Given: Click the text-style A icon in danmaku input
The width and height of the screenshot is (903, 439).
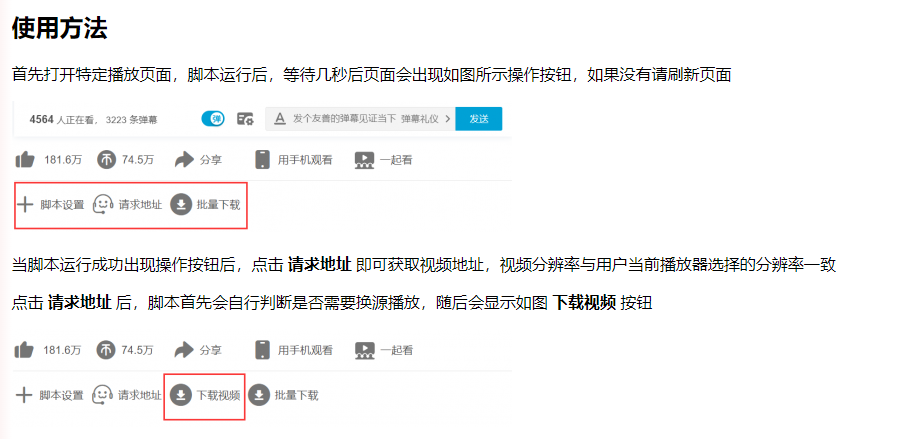Looking at the screenshot, I should (280, 119).
